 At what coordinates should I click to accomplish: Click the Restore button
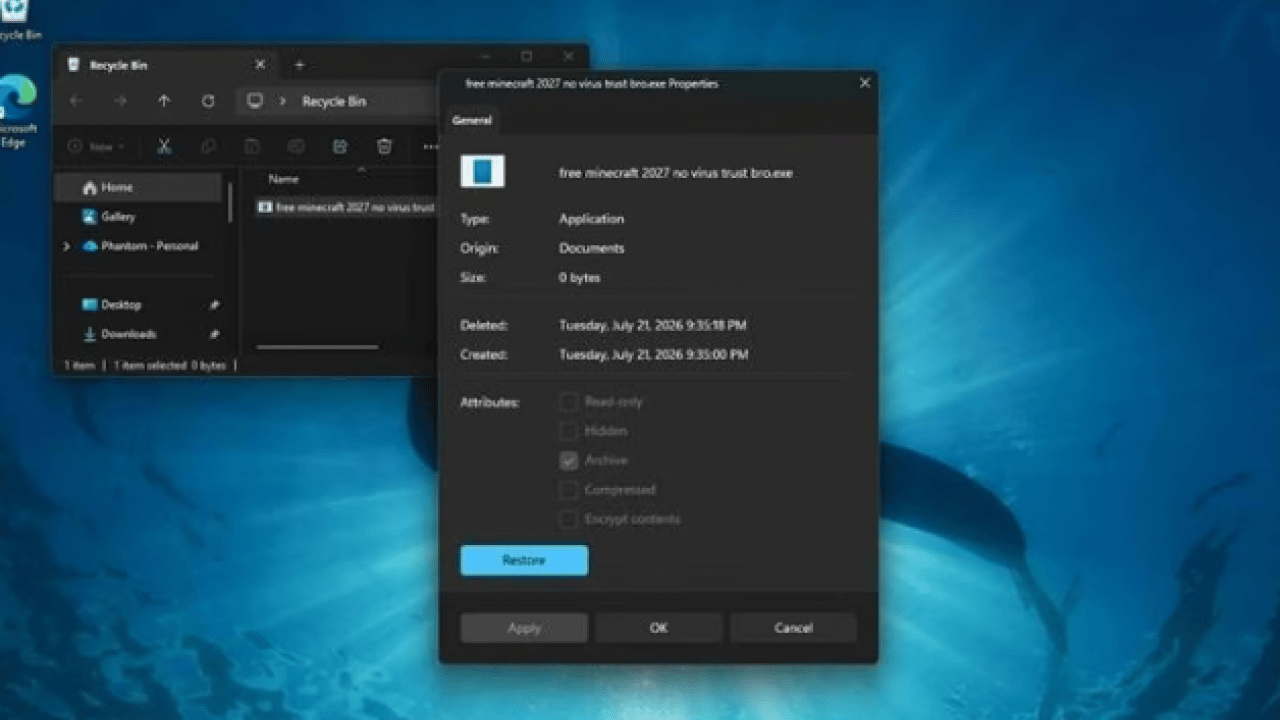pos(524,560)
